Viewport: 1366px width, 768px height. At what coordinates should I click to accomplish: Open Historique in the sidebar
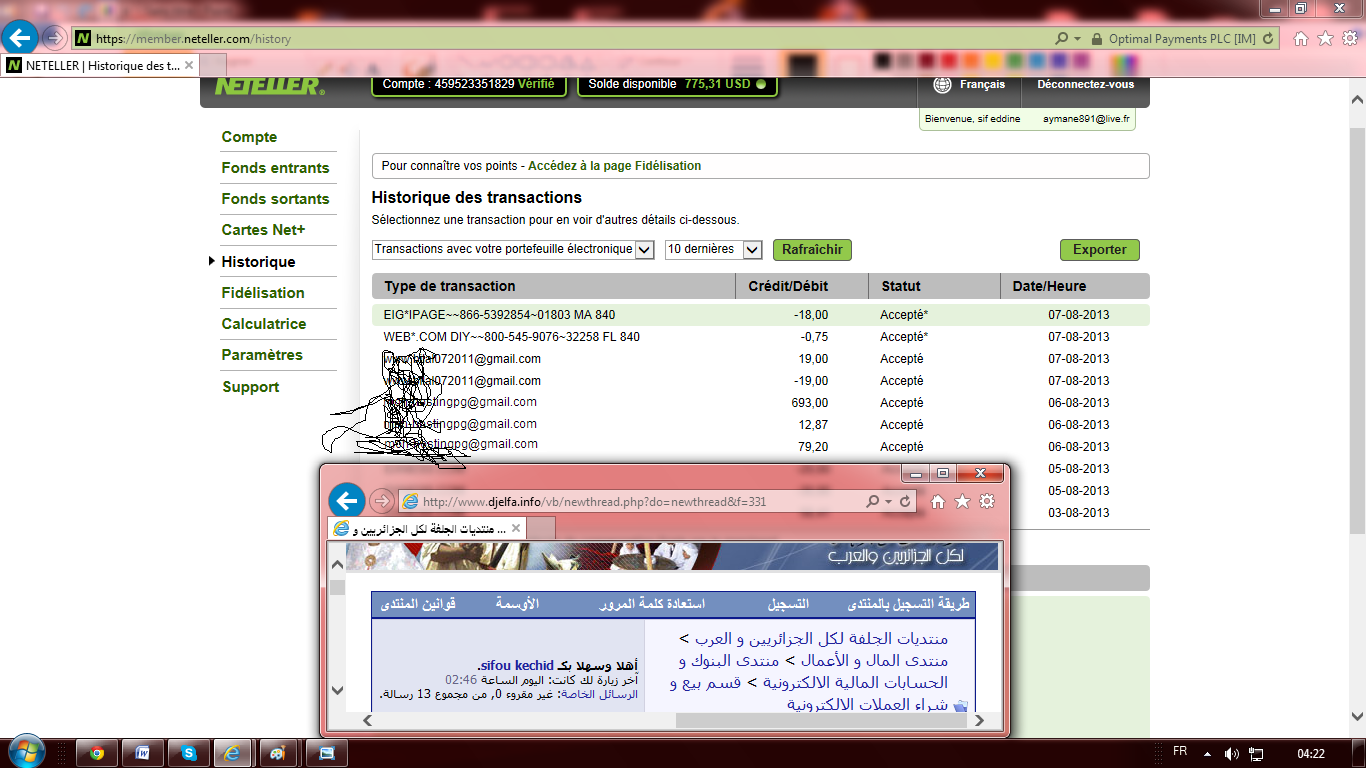click(x=258, y=262)
